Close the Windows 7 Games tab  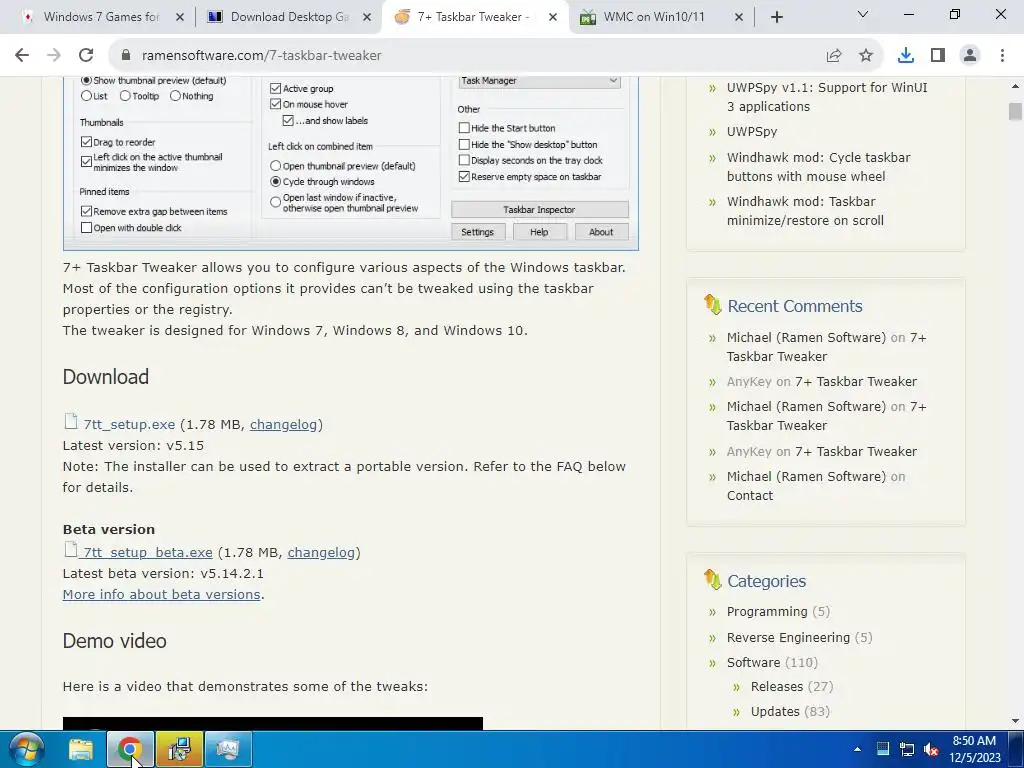click(180, 17)
